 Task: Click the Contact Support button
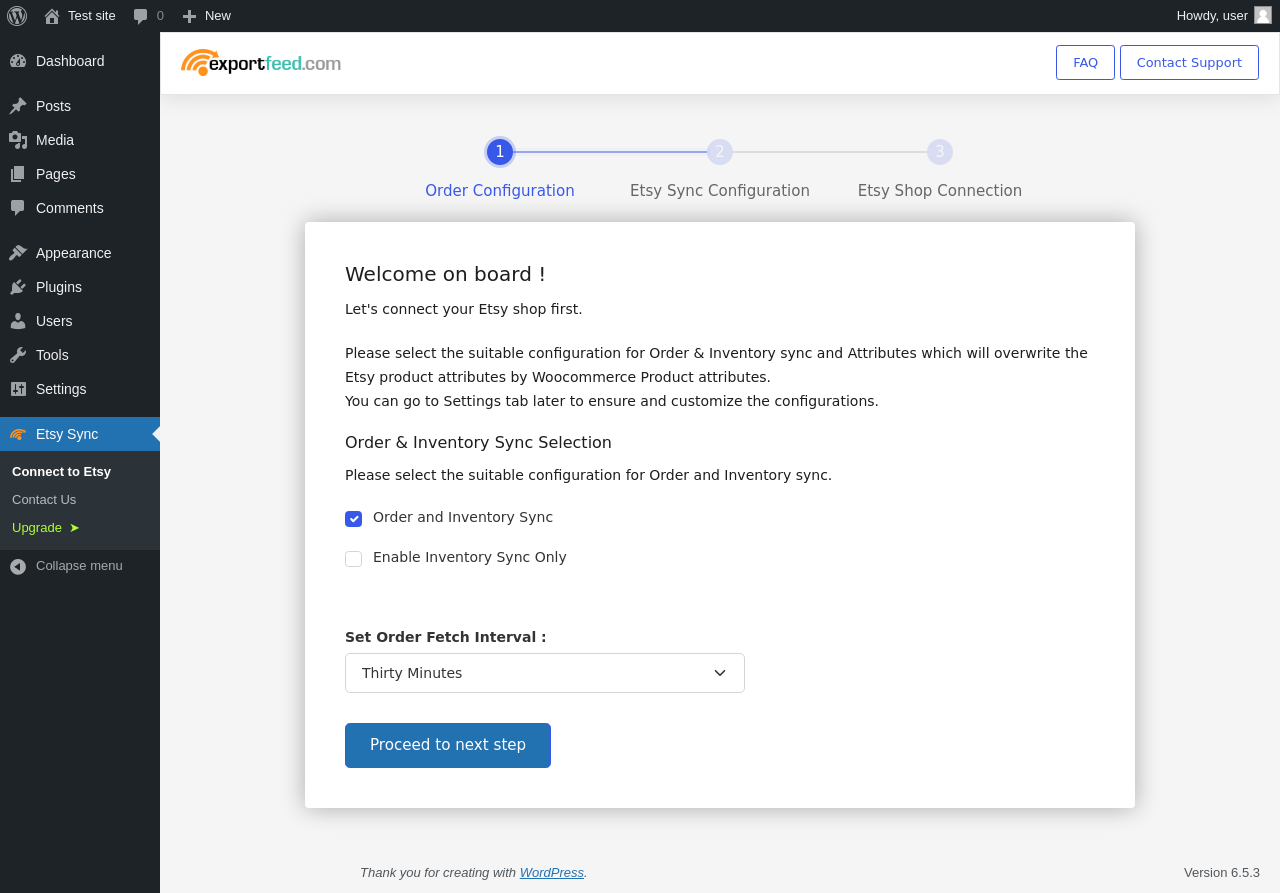click(1189, 62)
